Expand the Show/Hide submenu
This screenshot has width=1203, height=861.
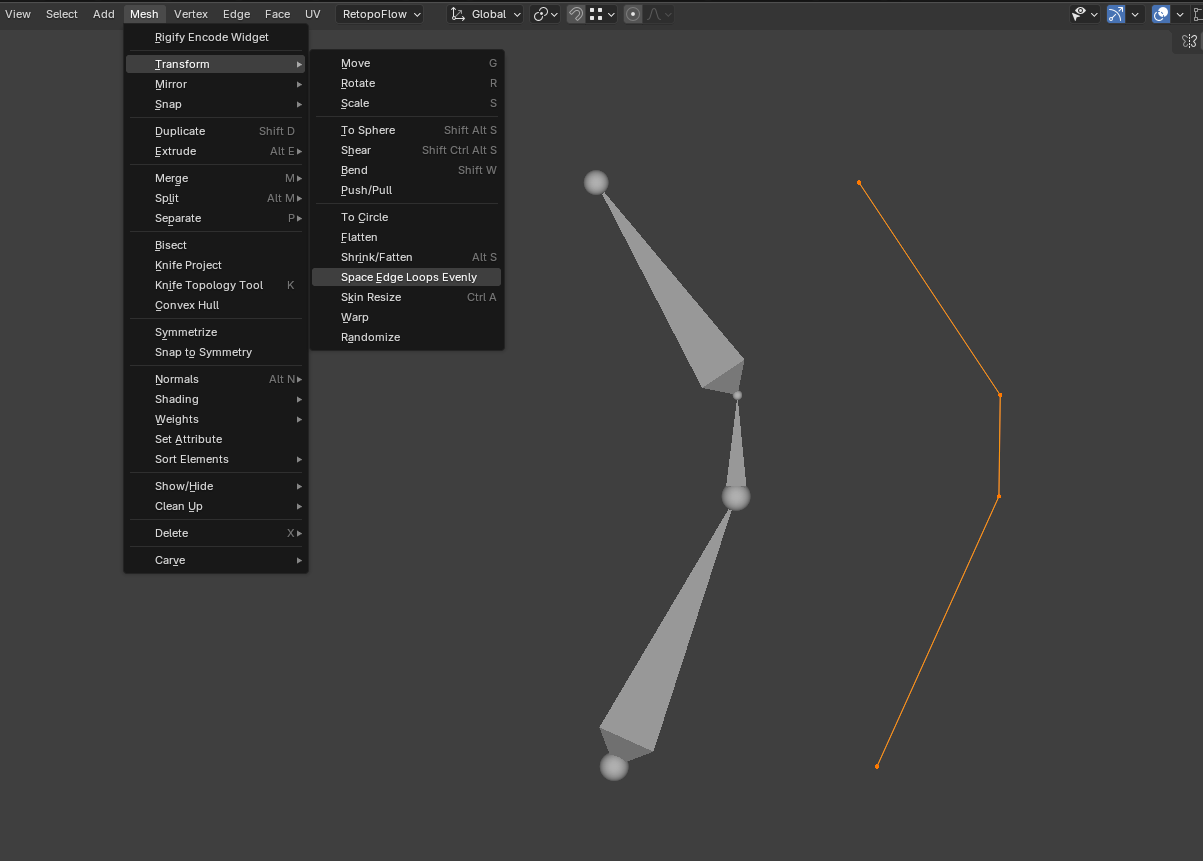pos(215,486)
